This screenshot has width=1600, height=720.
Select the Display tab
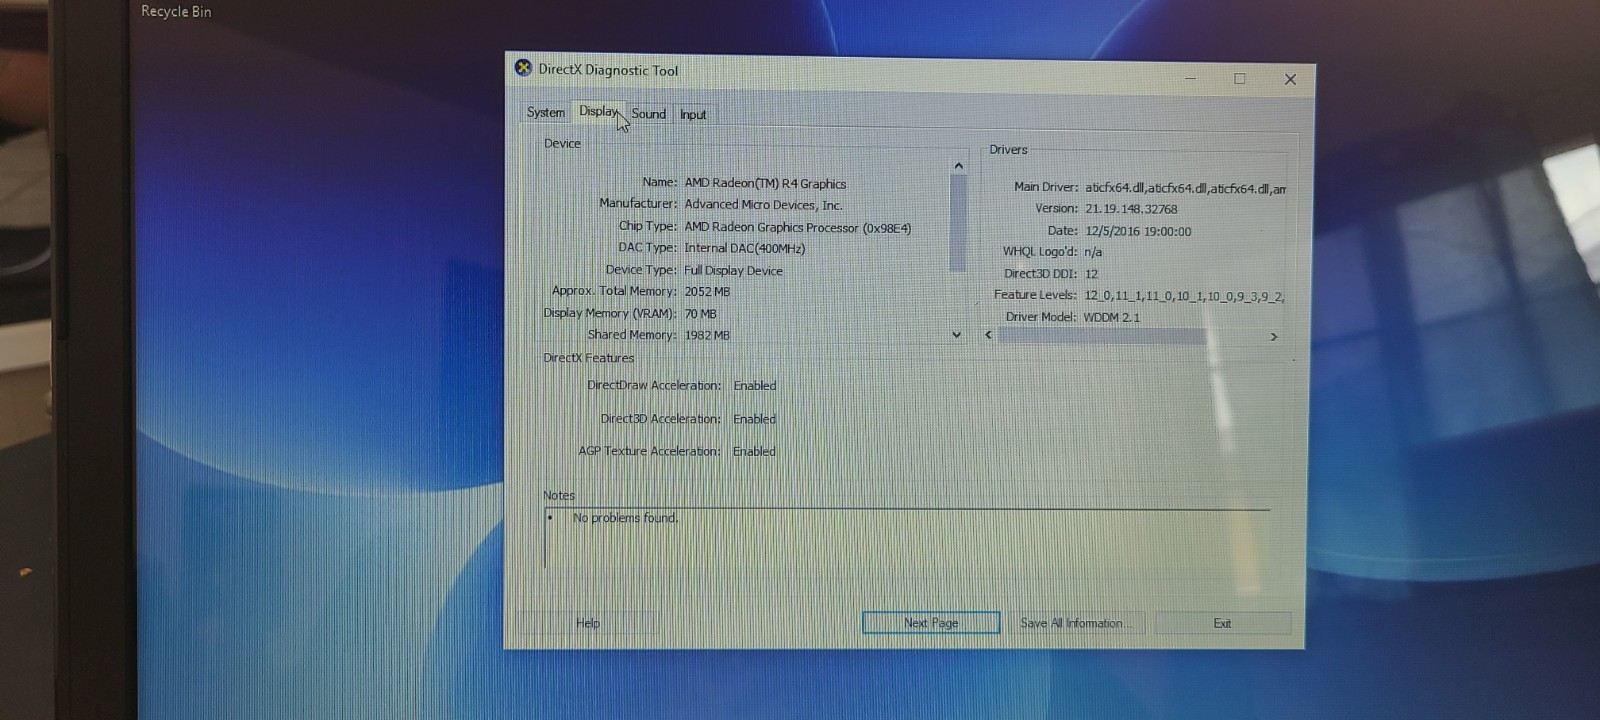(x=599, y=111)
